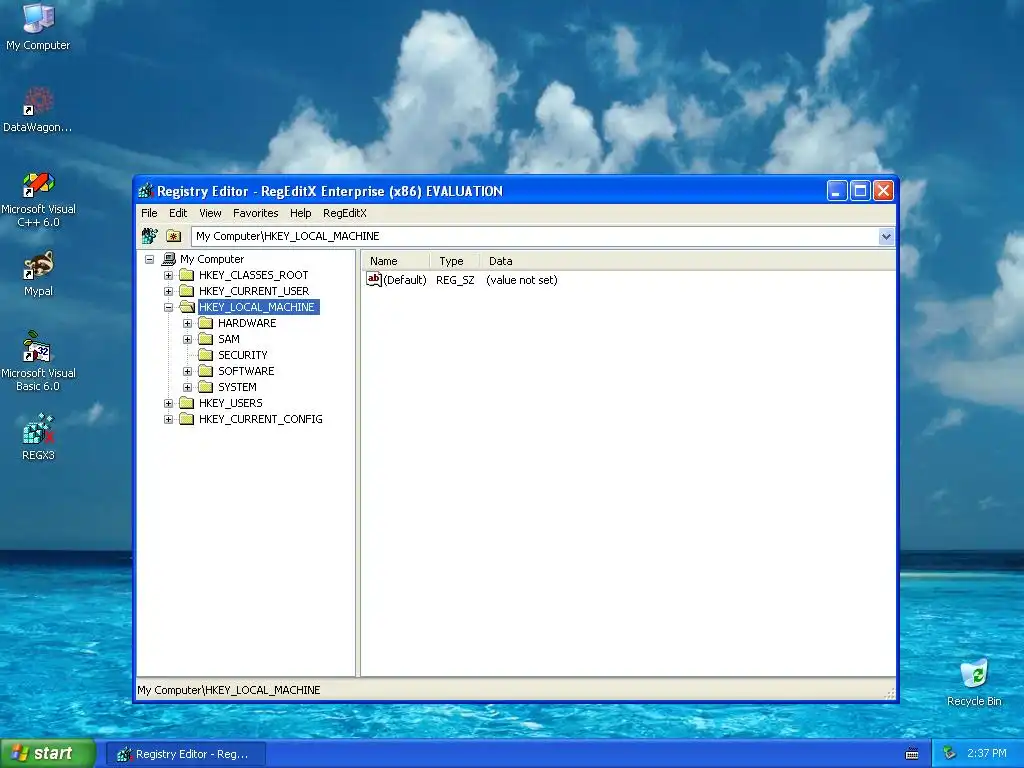
Task: Maximize the Registry Editor window
Action: 860,191
